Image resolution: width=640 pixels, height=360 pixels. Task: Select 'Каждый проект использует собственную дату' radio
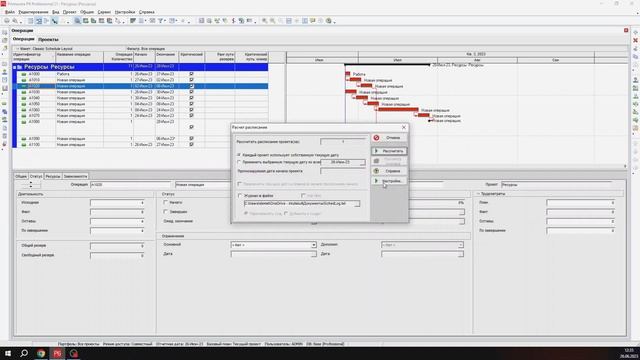click(x=240, y=155)
